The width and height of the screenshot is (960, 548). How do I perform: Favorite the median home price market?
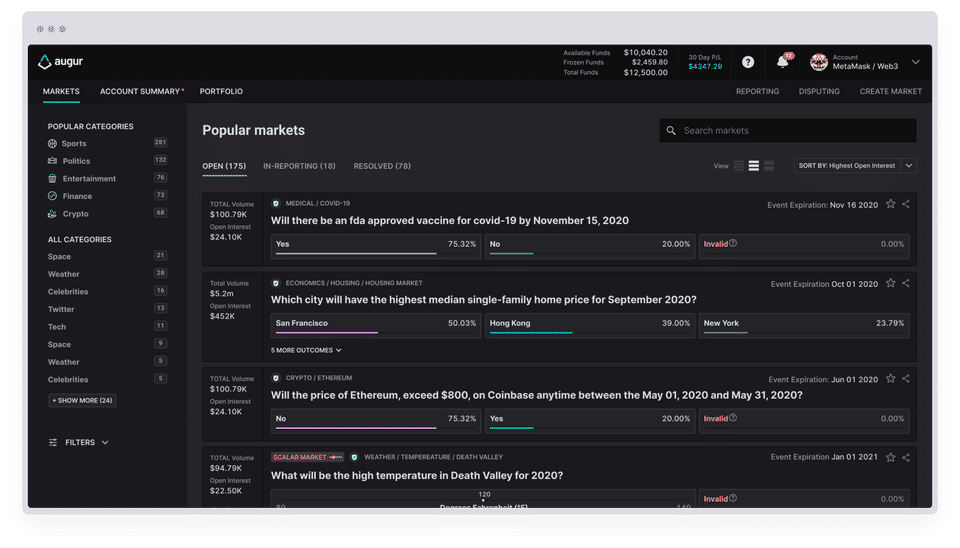[890, 283]
